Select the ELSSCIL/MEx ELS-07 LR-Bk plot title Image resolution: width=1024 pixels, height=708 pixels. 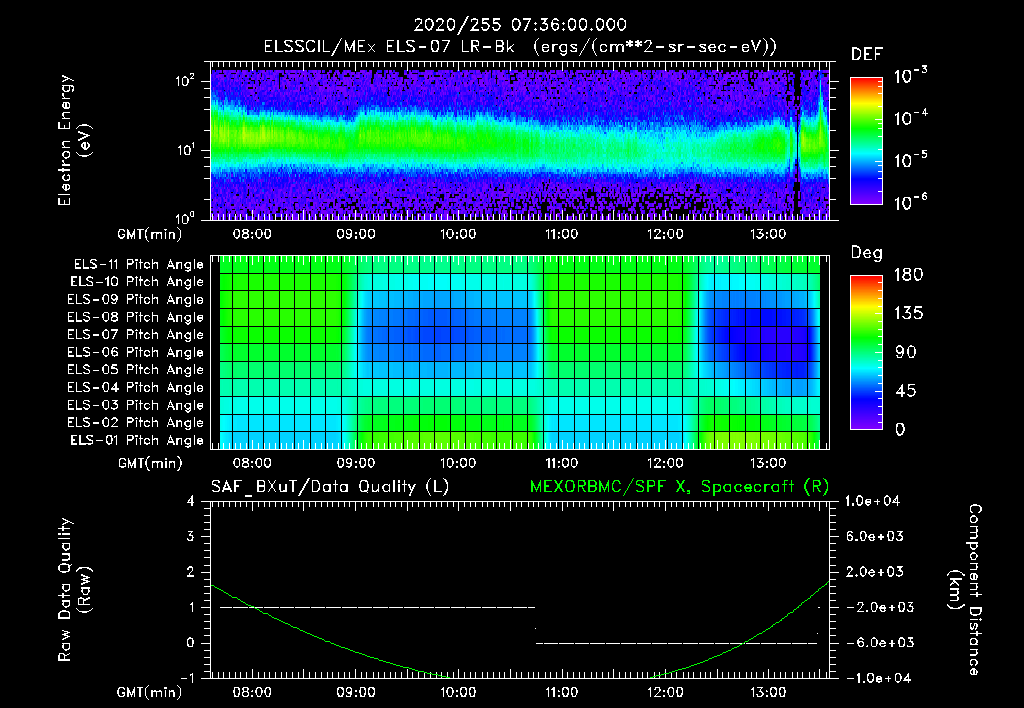520,47
